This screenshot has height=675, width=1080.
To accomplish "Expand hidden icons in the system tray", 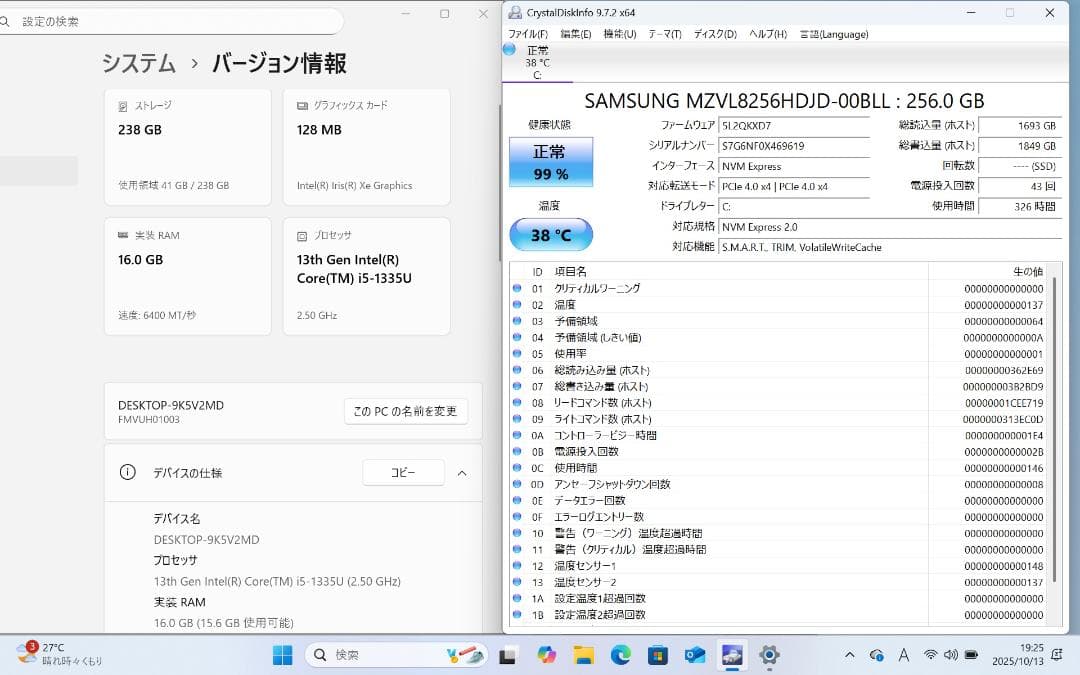I will coord(848,655).
